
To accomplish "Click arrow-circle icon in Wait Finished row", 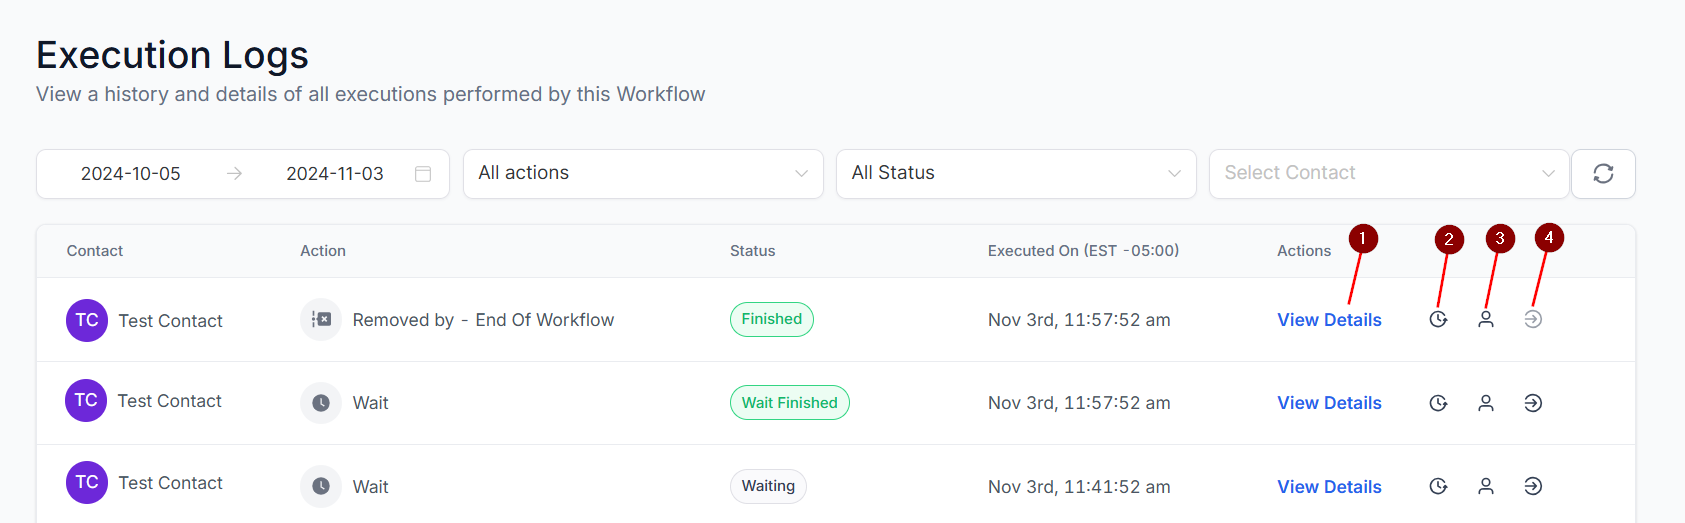I will (1533, 403).
